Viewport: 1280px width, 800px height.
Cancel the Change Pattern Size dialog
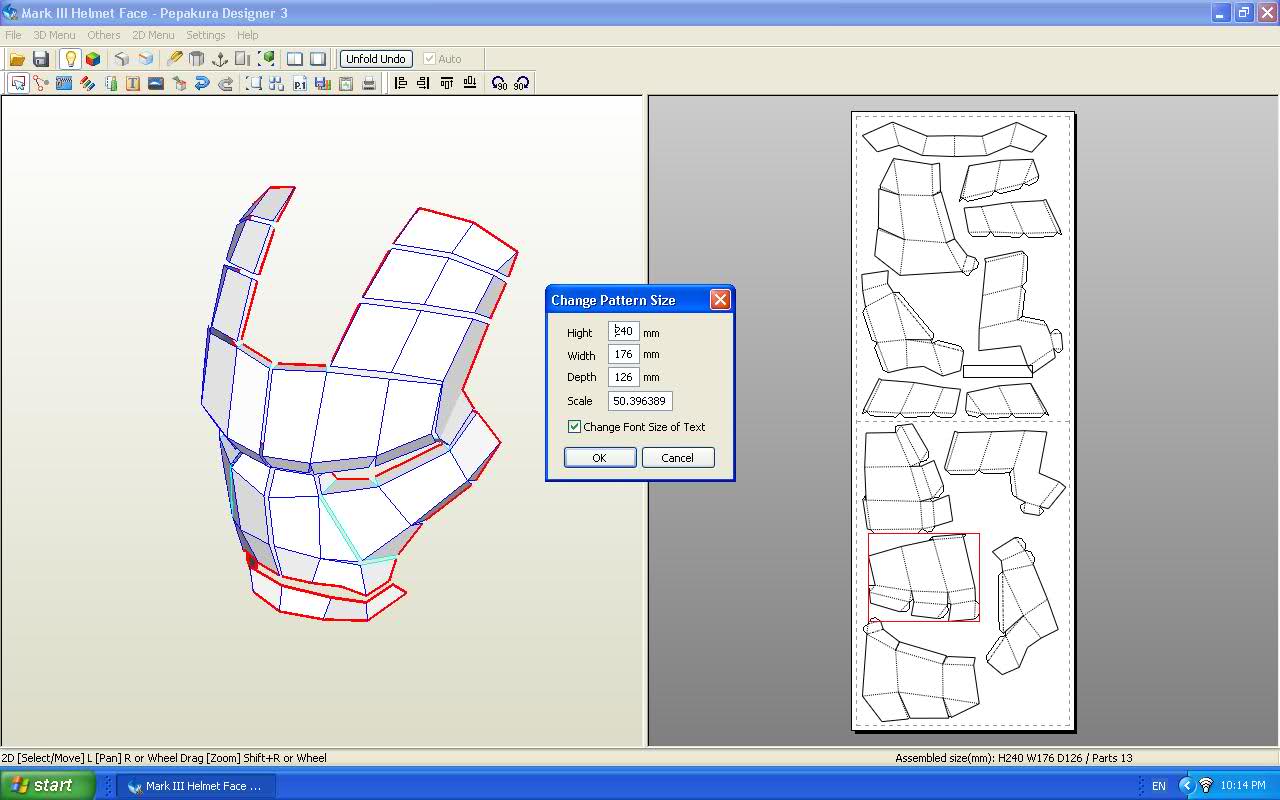click(x=677, y=457)
